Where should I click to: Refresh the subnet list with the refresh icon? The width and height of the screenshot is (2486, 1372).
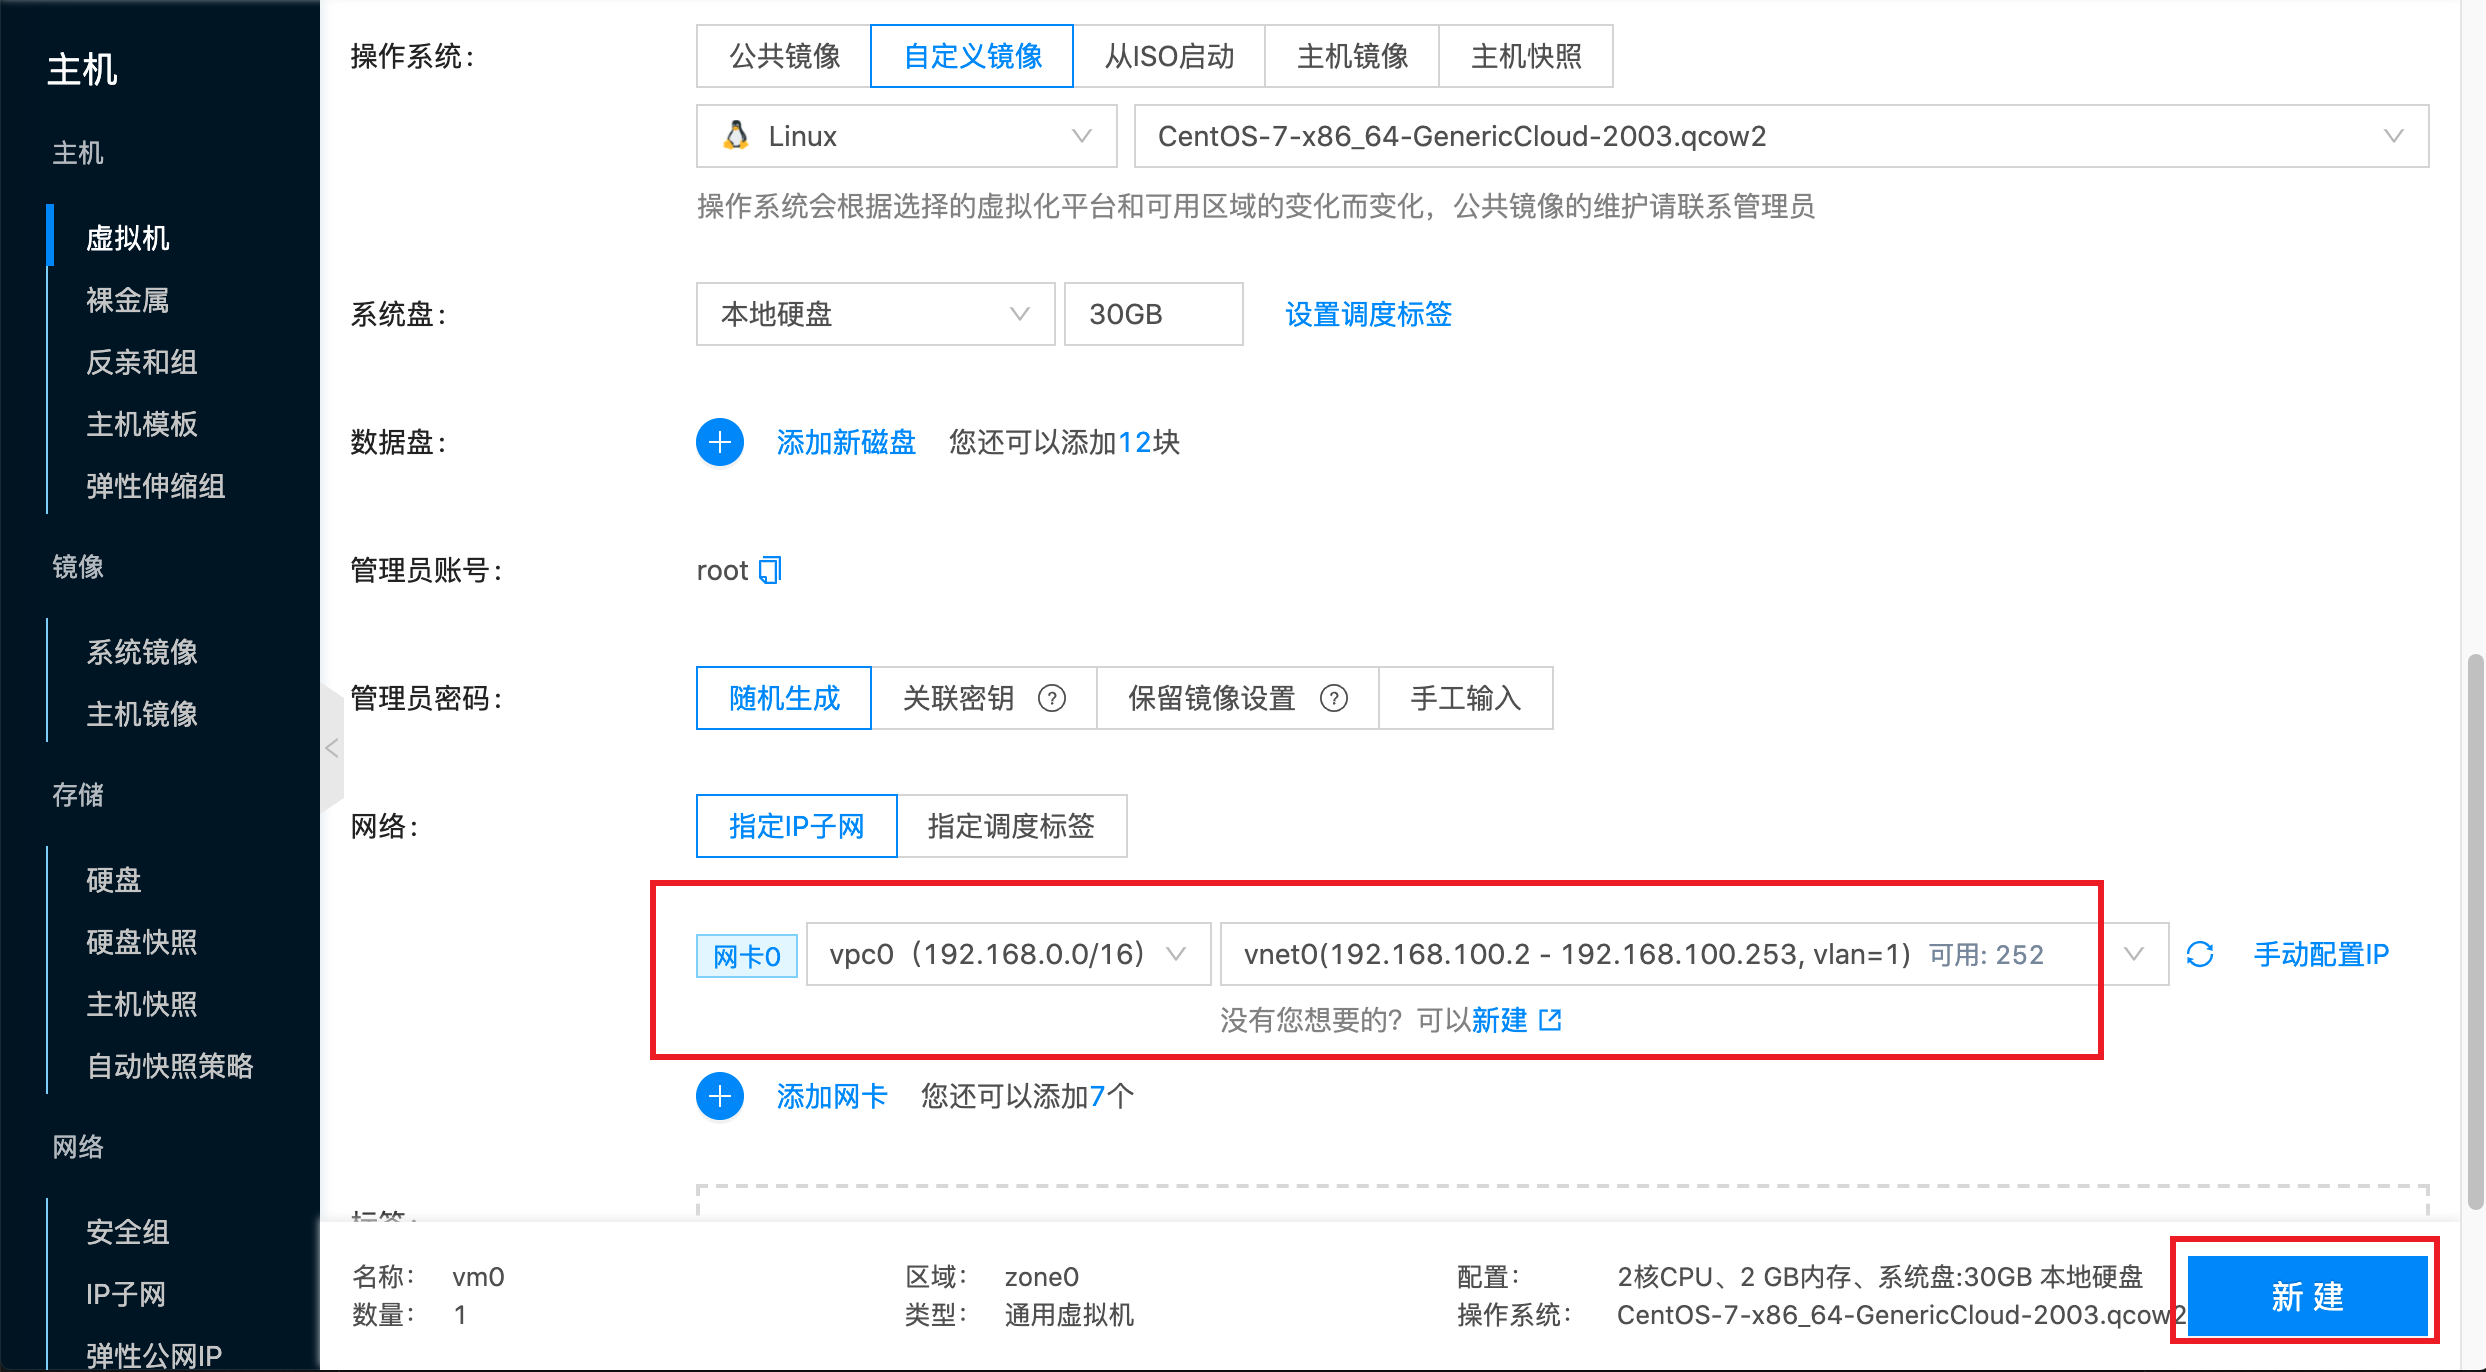pyautogui.click(x=2201, y=954)
